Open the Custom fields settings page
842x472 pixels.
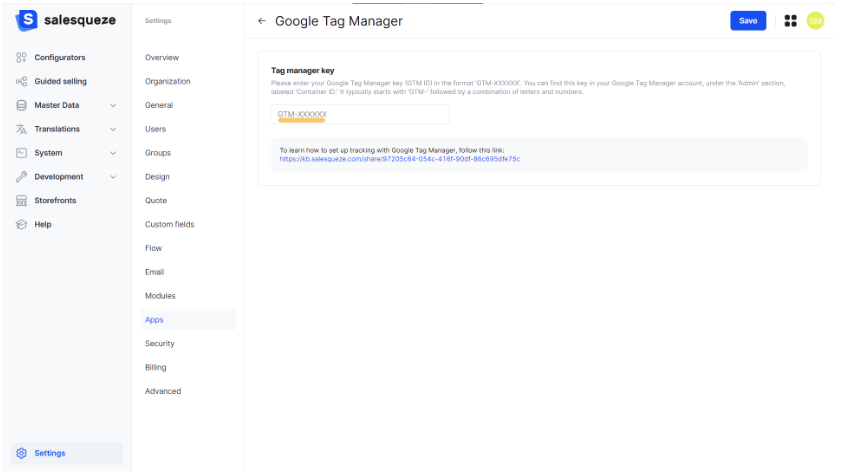click(x=170, y=224)
